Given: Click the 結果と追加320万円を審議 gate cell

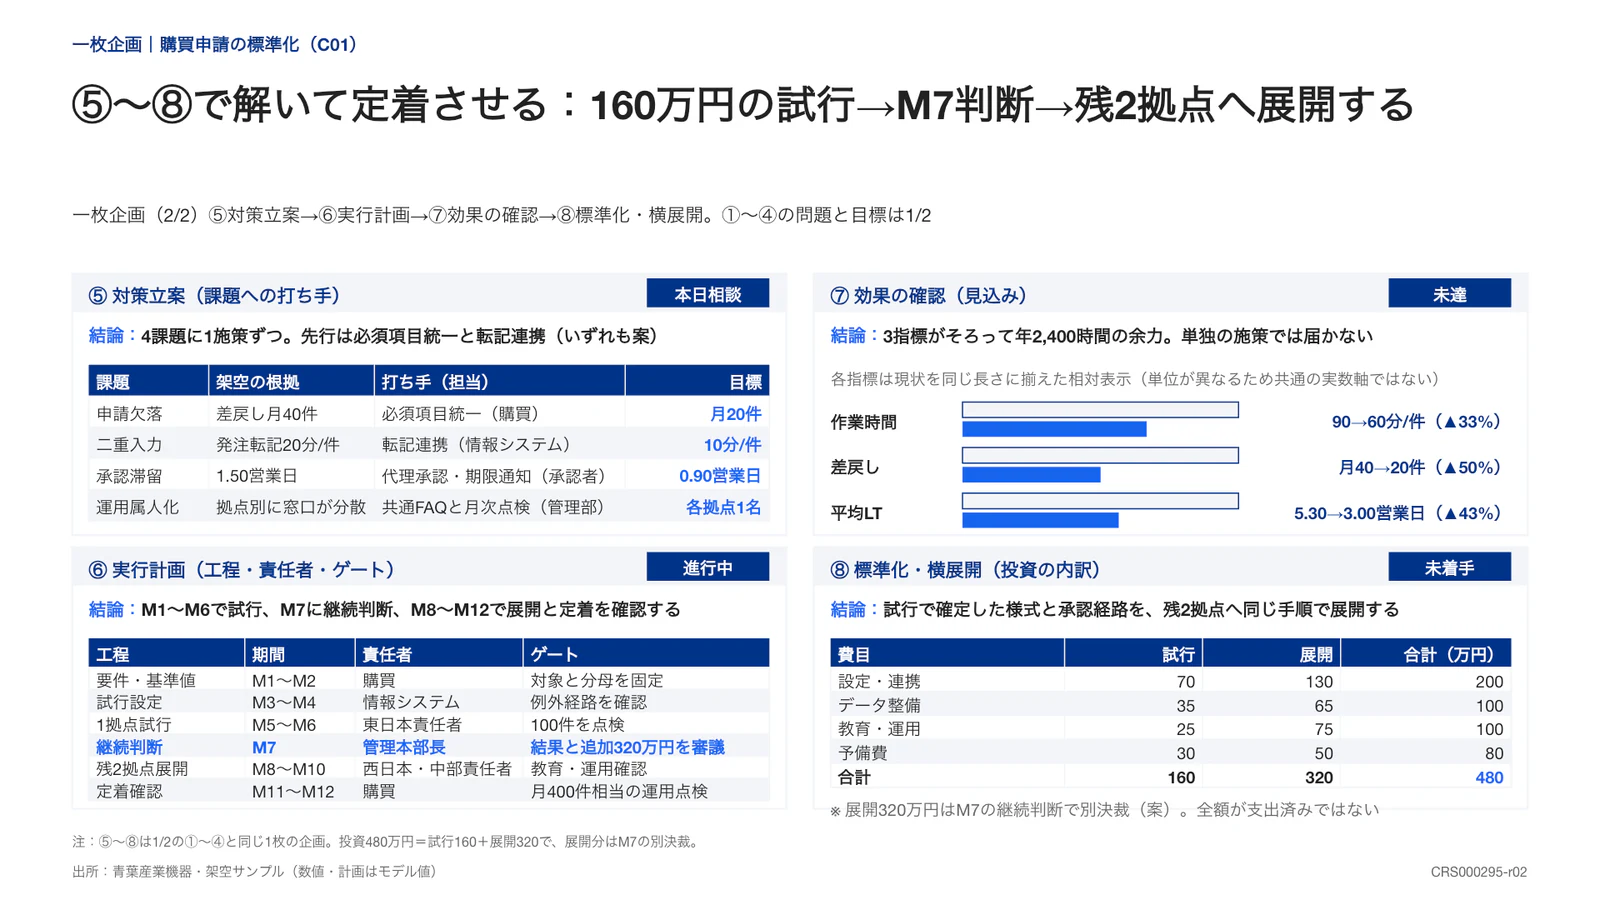Looking at the screenshot, I should 627,747.
